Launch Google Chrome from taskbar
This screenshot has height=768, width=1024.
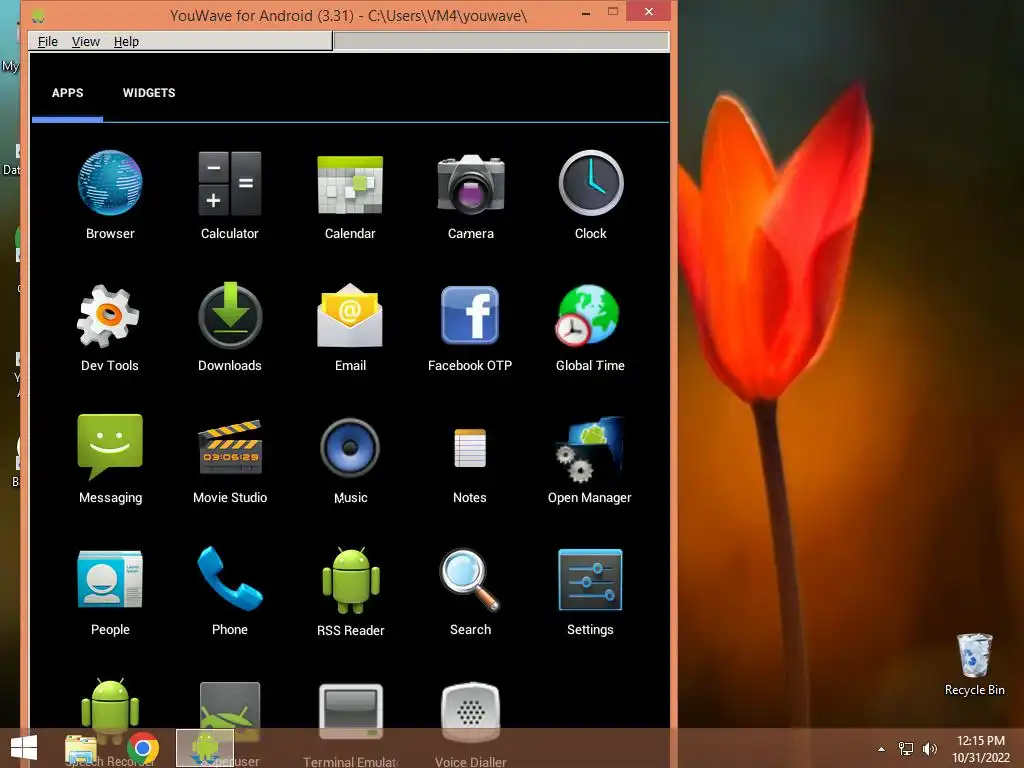click(143, 748)
